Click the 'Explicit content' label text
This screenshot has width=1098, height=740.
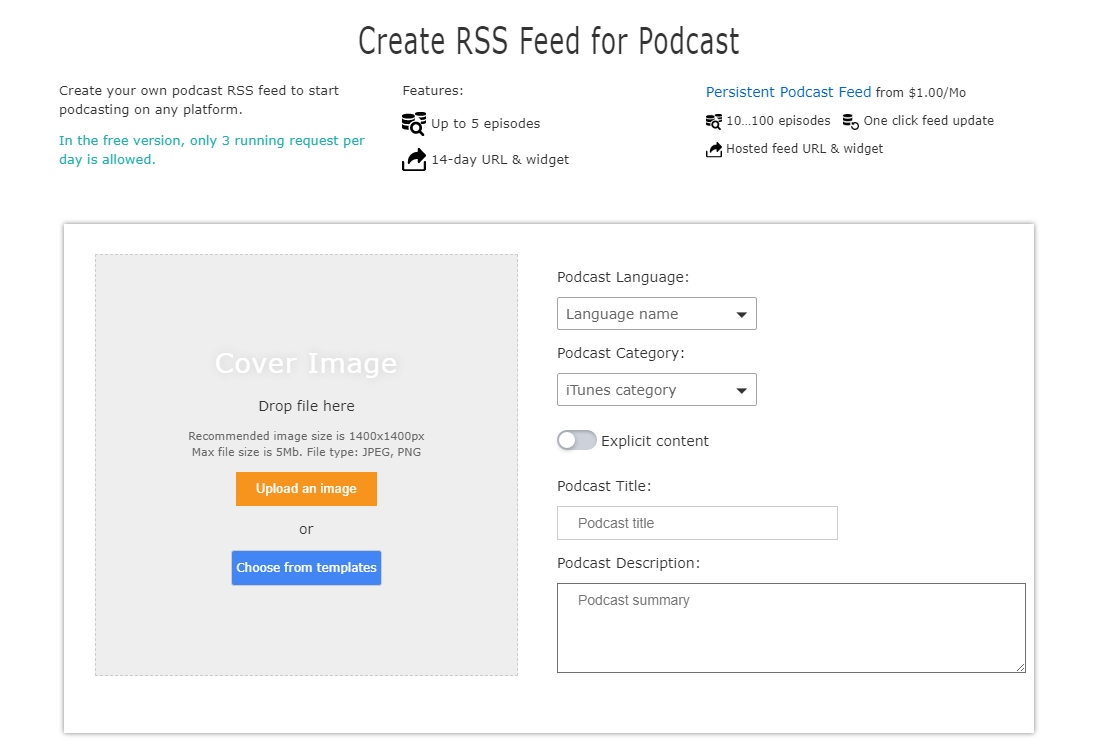tap(655, 441)
